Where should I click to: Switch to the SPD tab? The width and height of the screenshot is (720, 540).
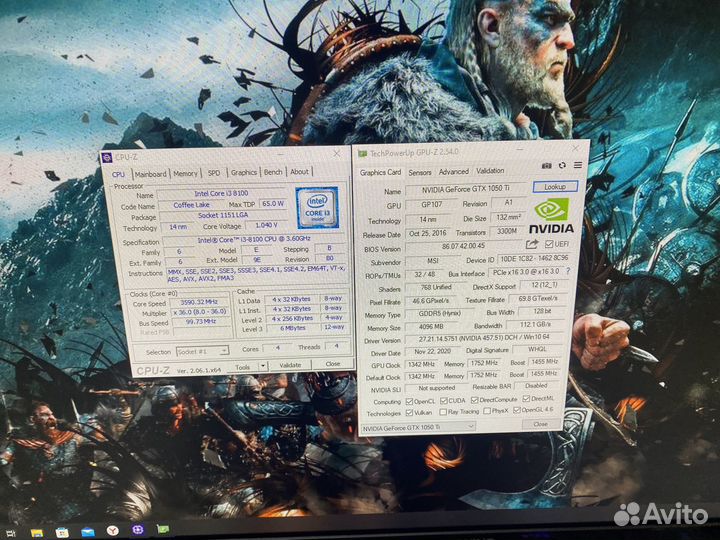coord(214,173)
